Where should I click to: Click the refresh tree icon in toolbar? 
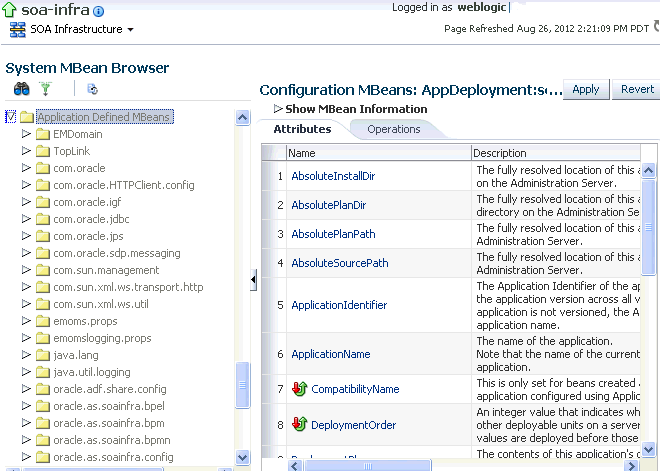click(93, 89)
